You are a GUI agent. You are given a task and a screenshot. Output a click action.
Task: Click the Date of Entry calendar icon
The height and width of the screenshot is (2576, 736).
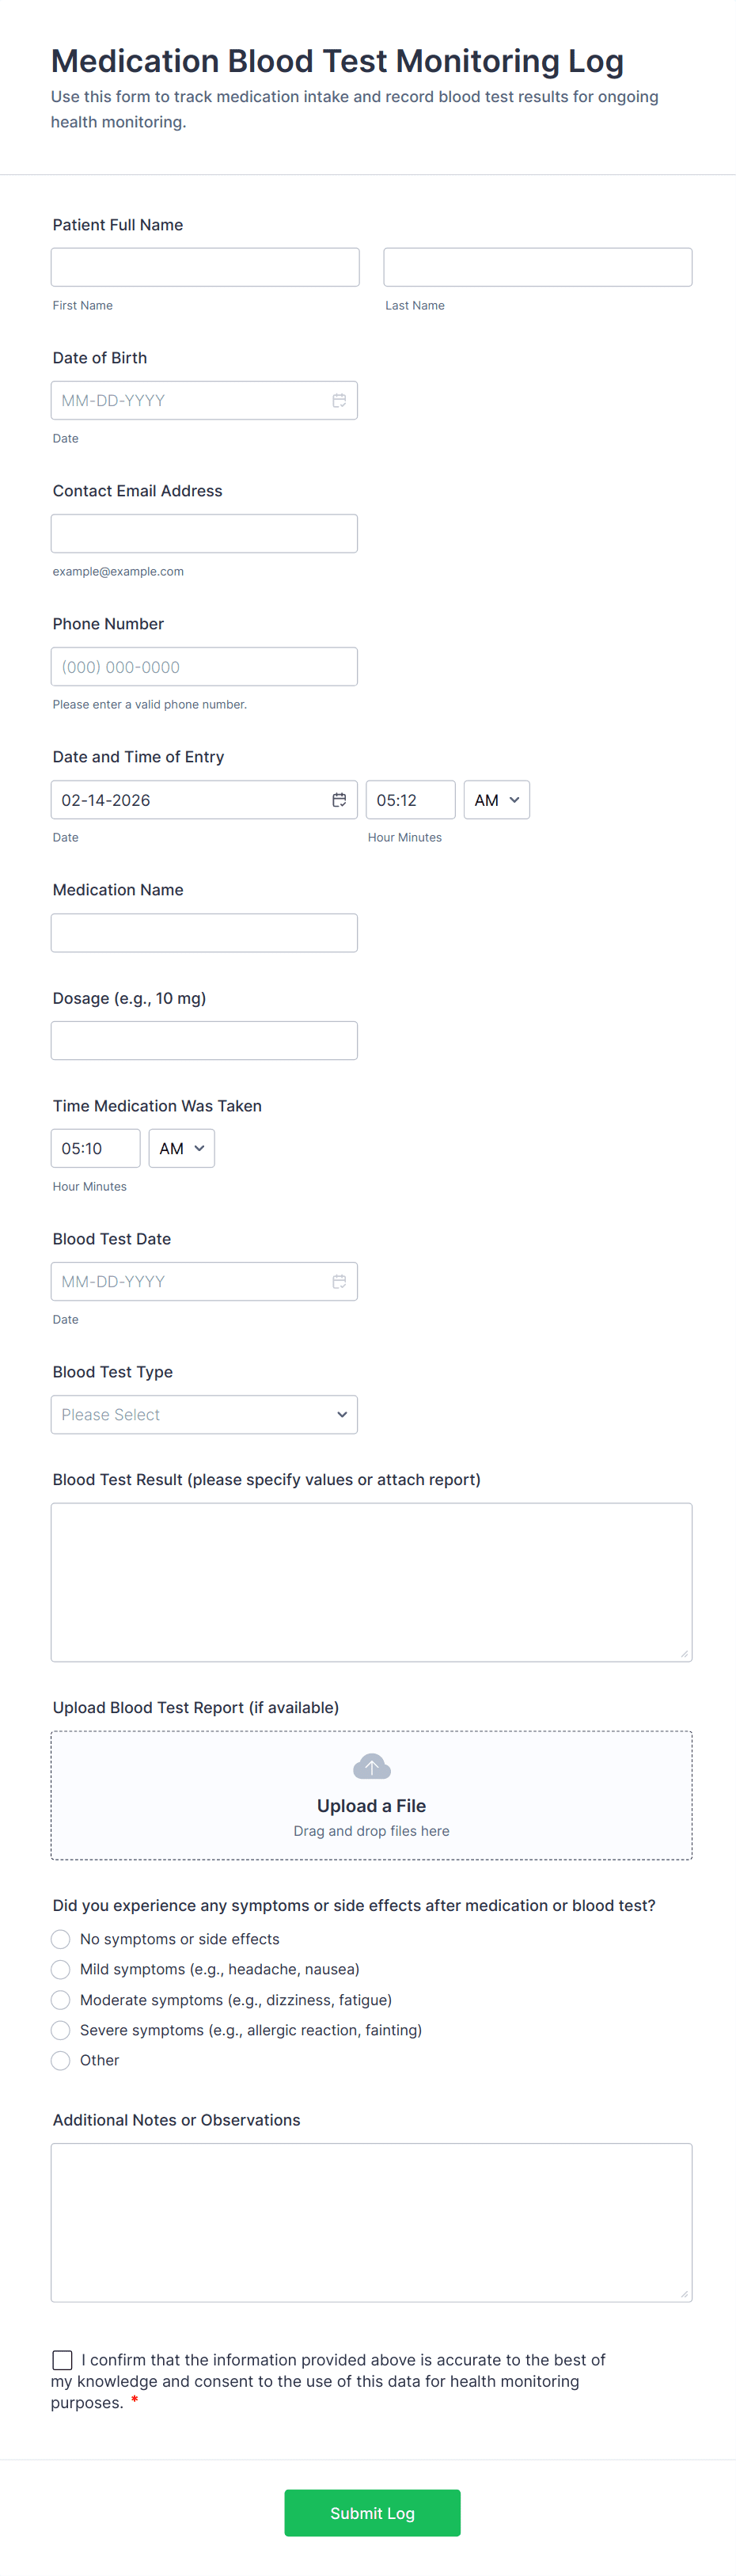[339, 800]
